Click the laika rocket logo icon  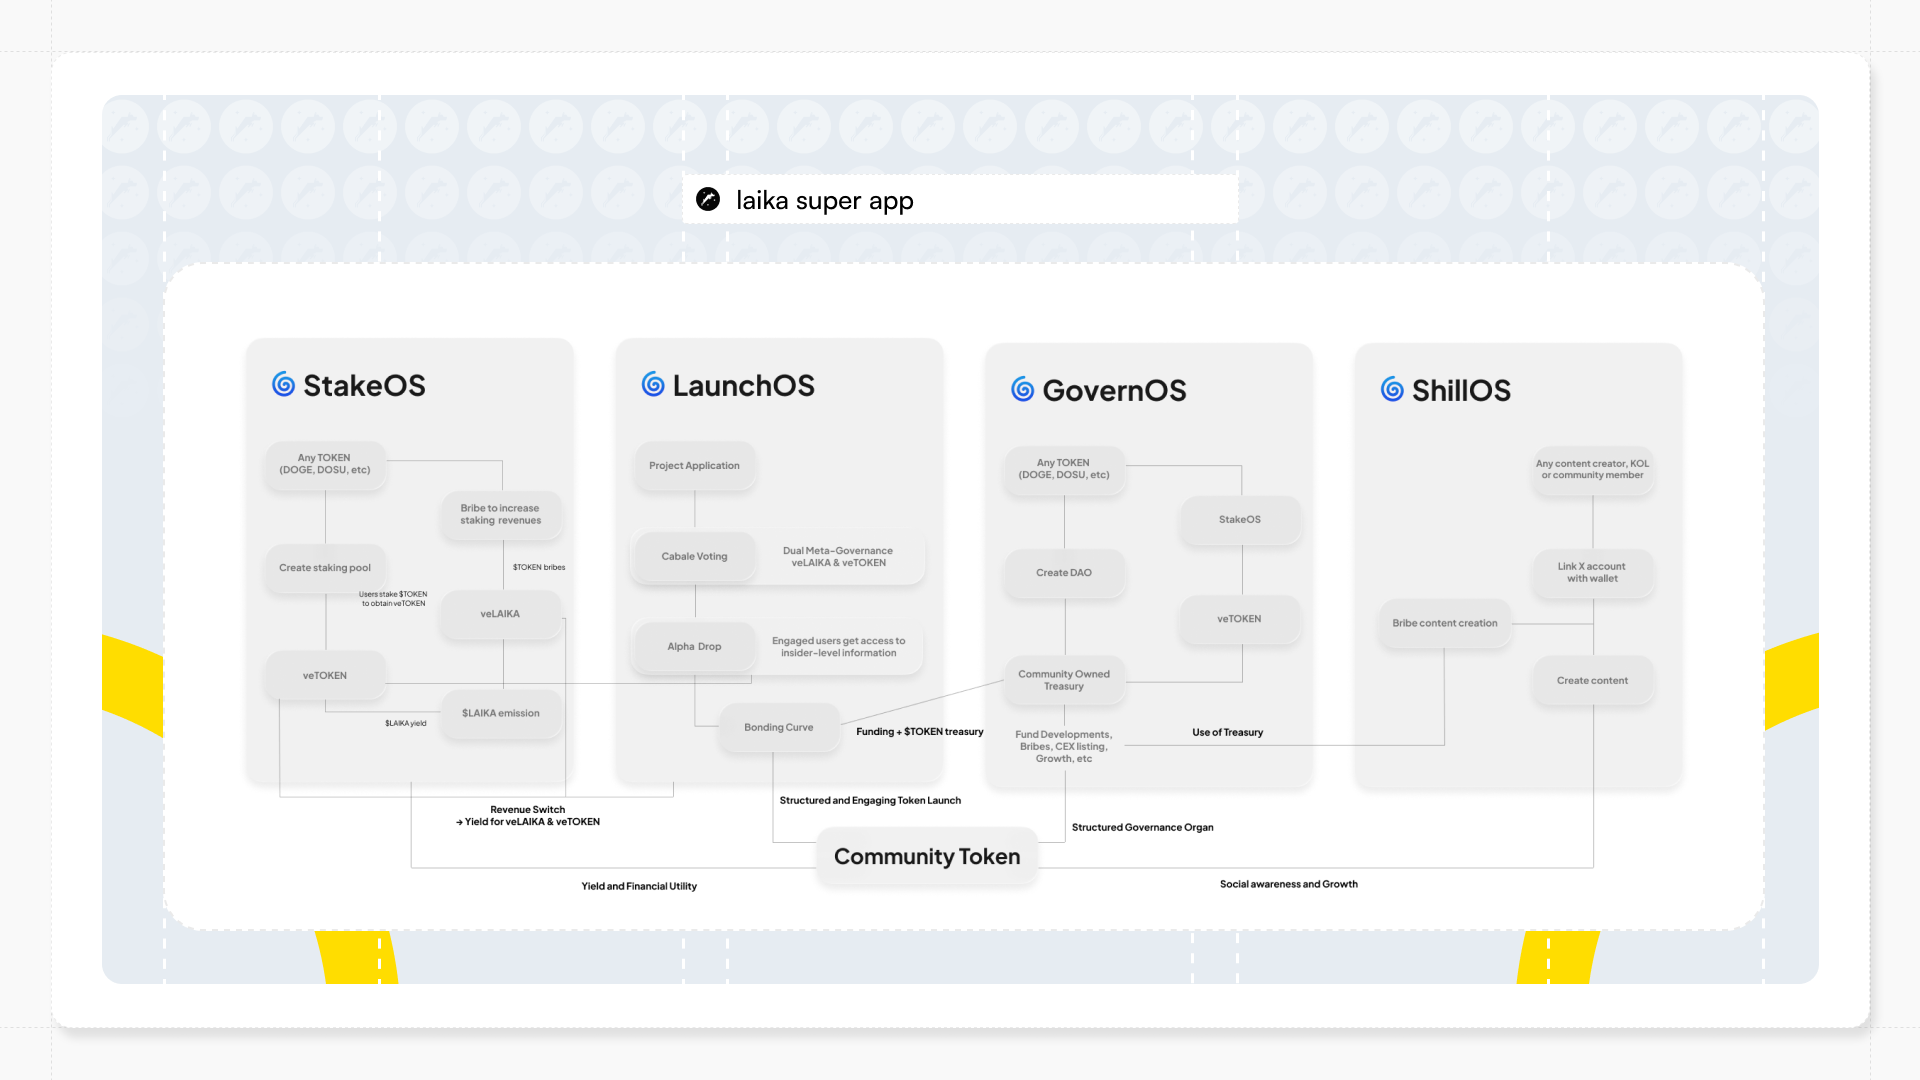point(708,199)
